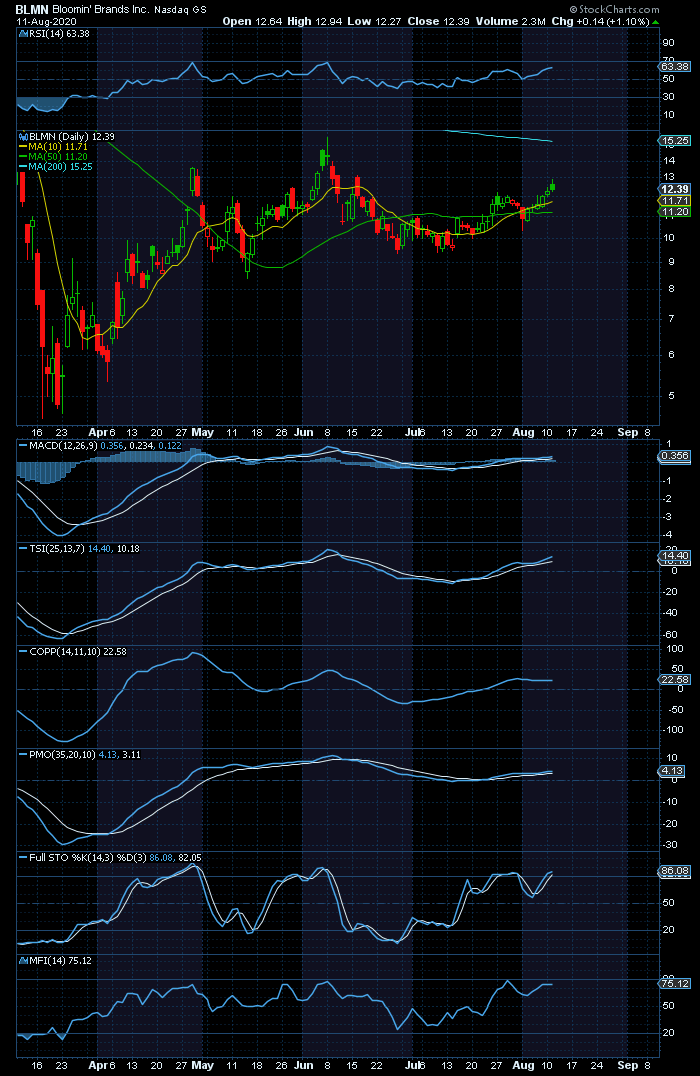The image size is (700, 1076).
Task: Click the 14.40 TSI value tag
Action: [675, 556]
